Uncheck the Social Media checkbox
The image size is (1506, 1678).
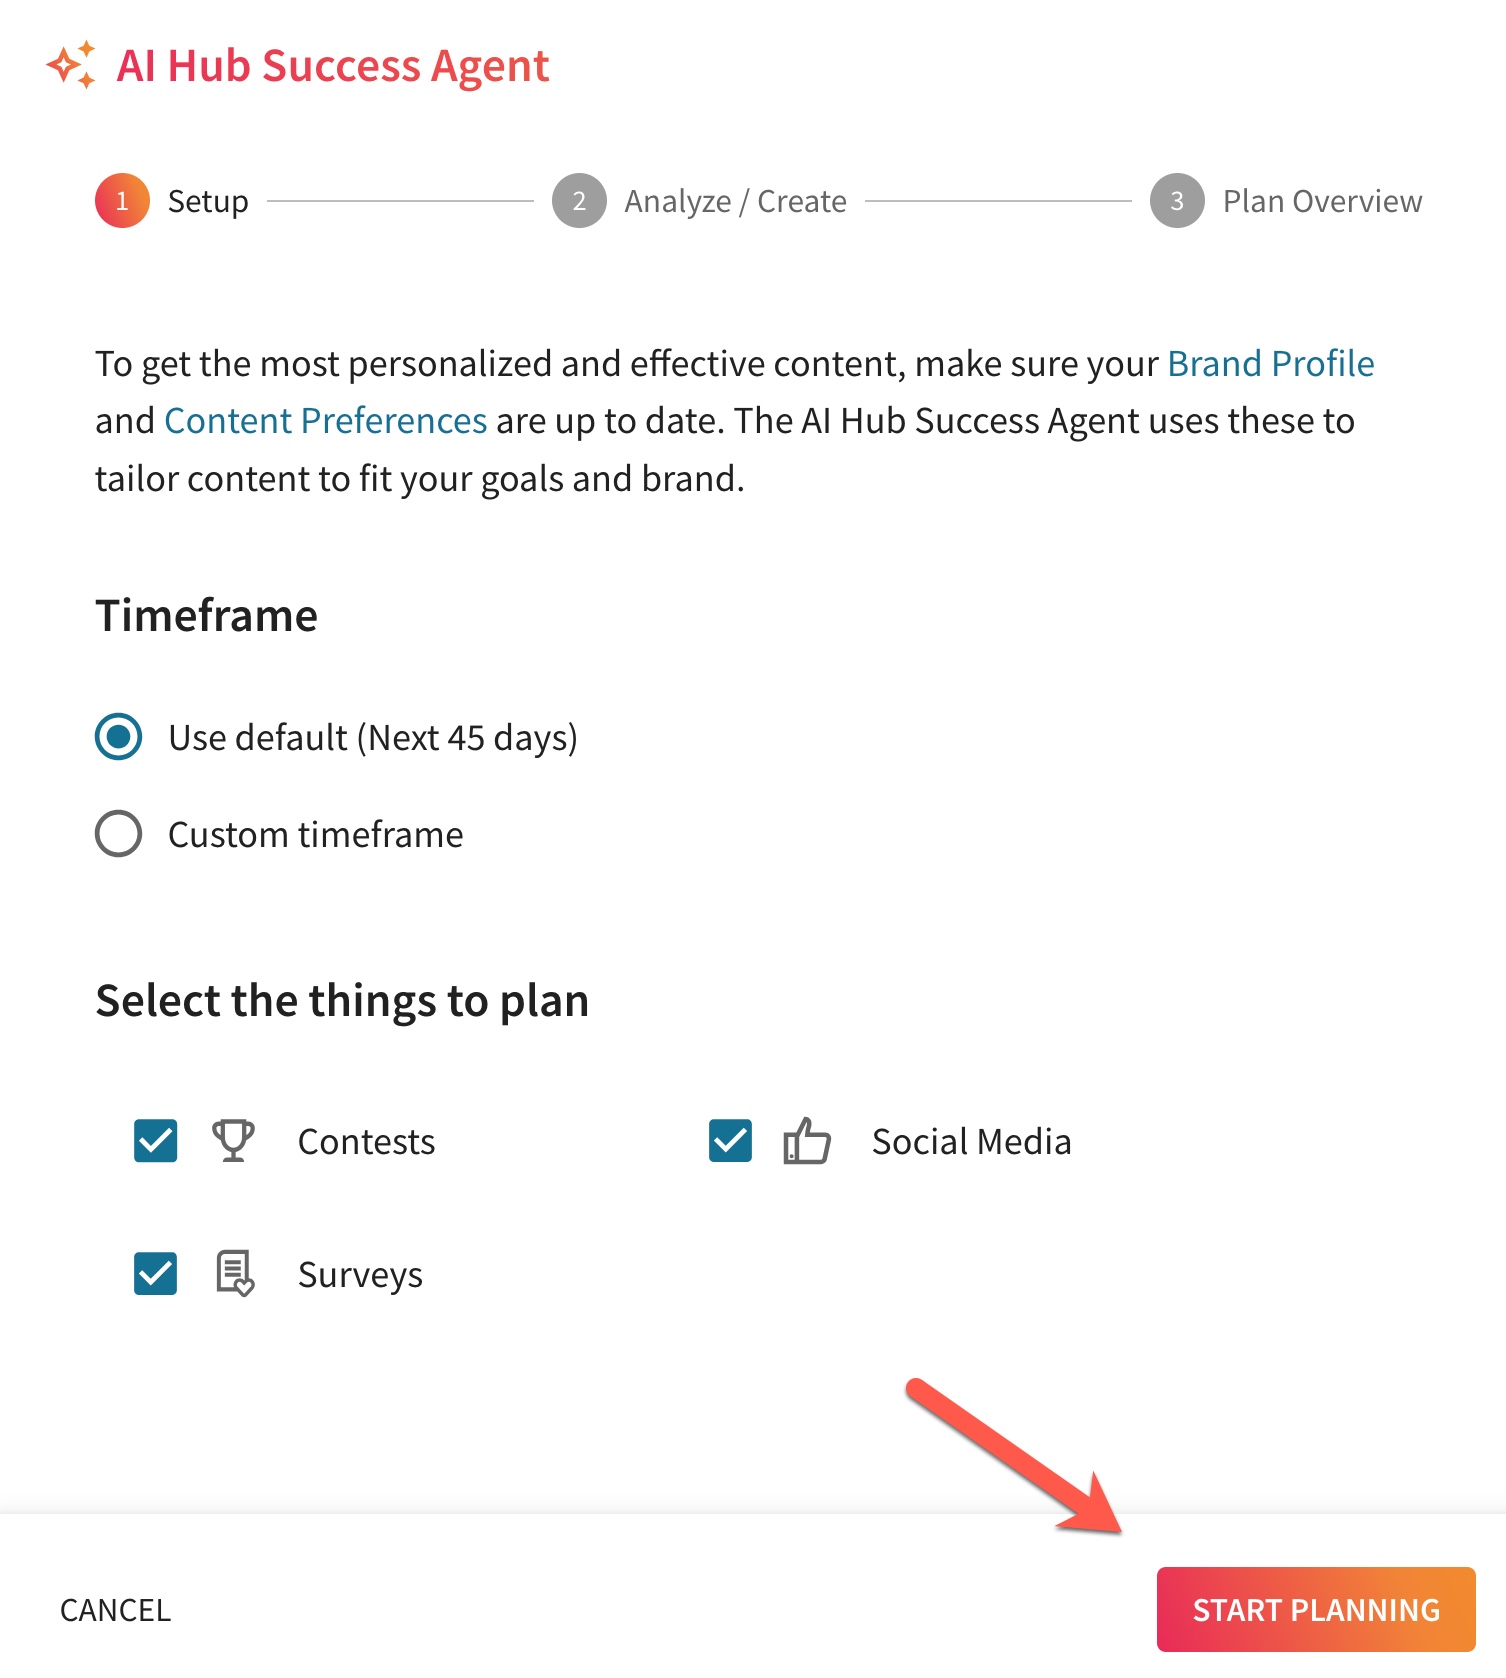(x=730, y=1141)
